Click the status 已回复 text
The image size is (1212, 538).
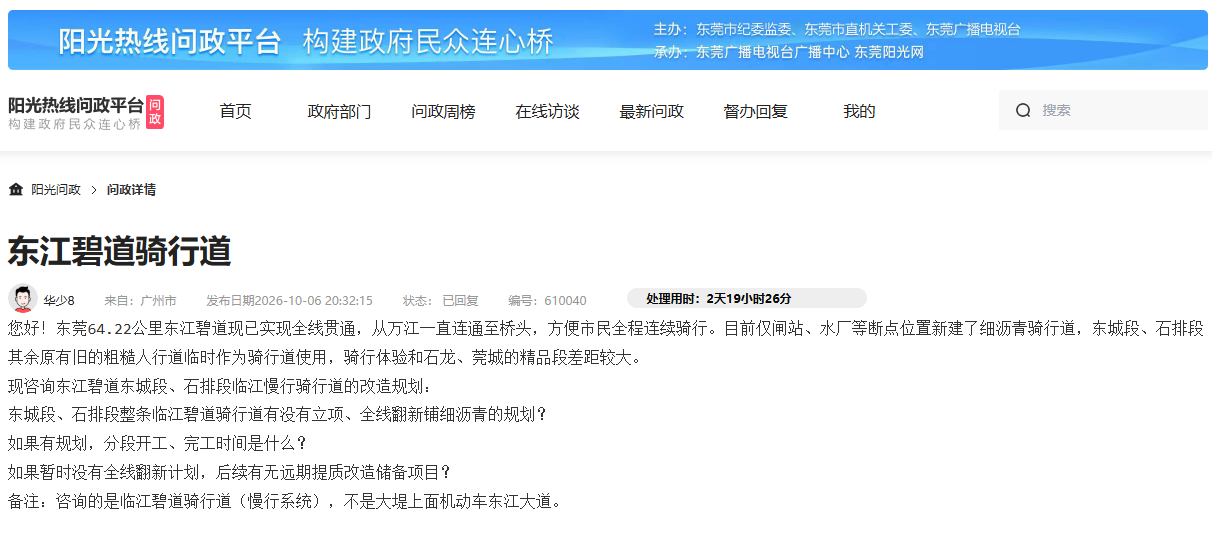[x=461, y=300]
